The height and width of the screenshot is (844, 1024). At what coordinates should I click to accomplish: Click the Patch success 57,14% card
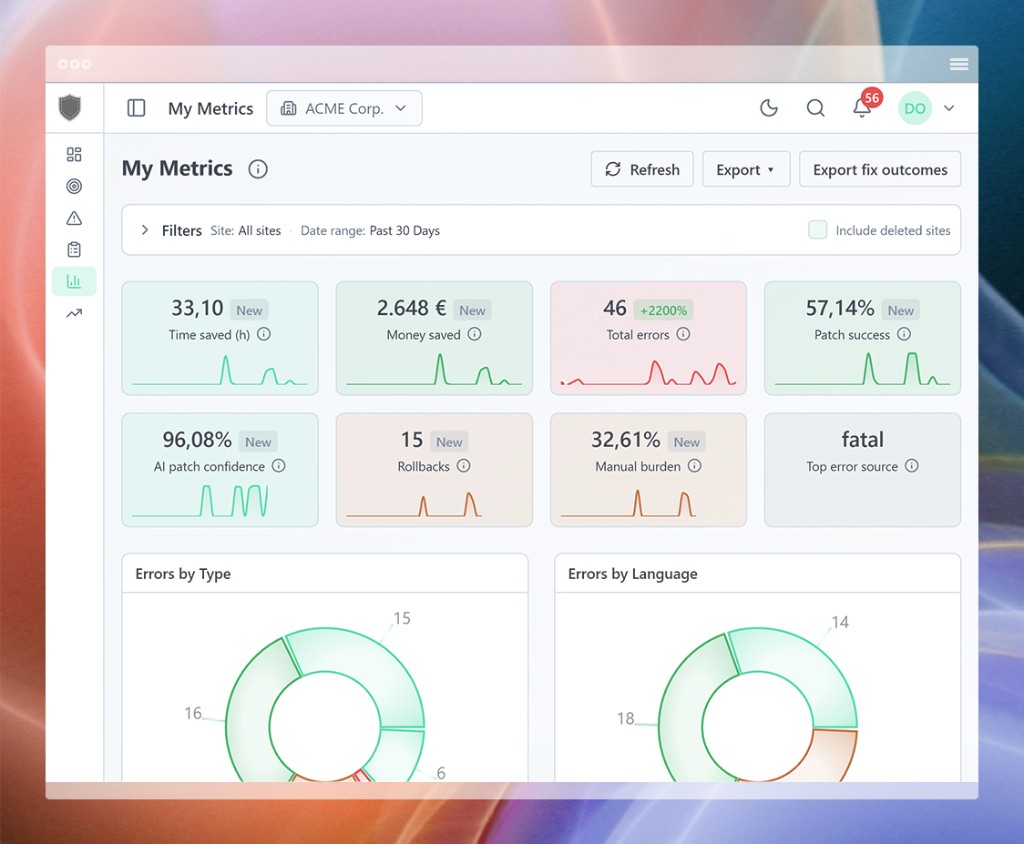pos(863,338)
